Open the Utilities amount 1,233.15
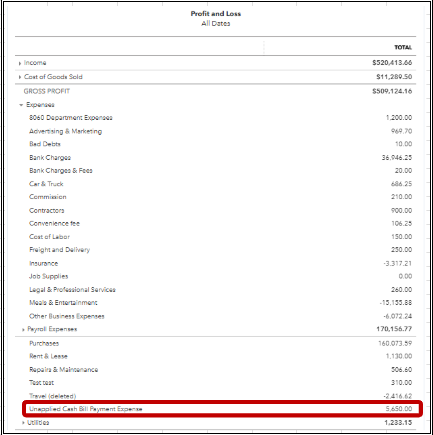This screenshot has width=433, height=435. point(398,423)
